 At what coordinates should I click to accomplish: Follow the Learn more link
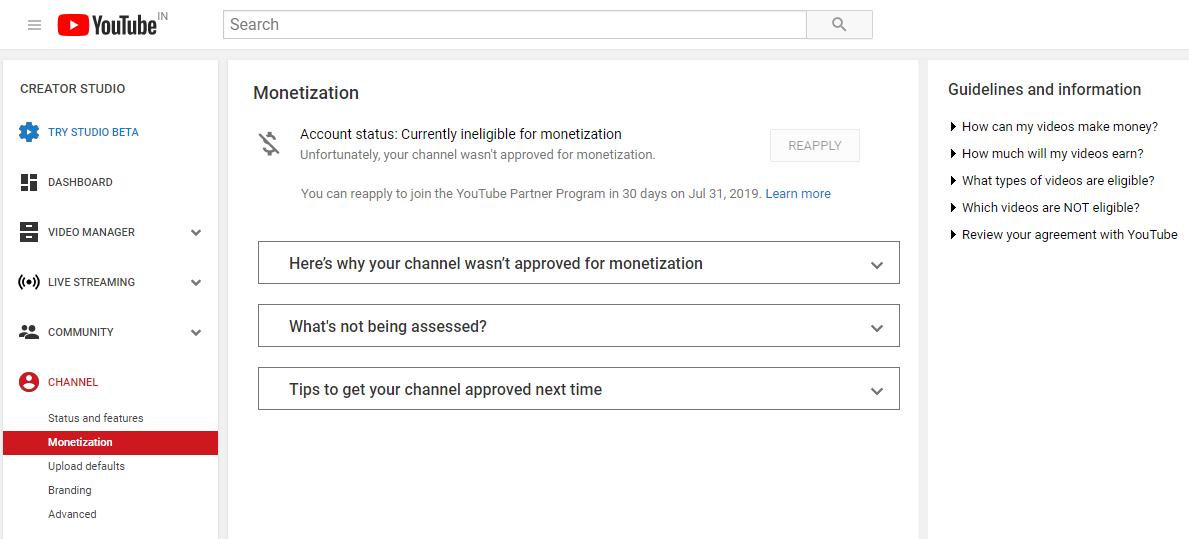click(x=798, y=193)
